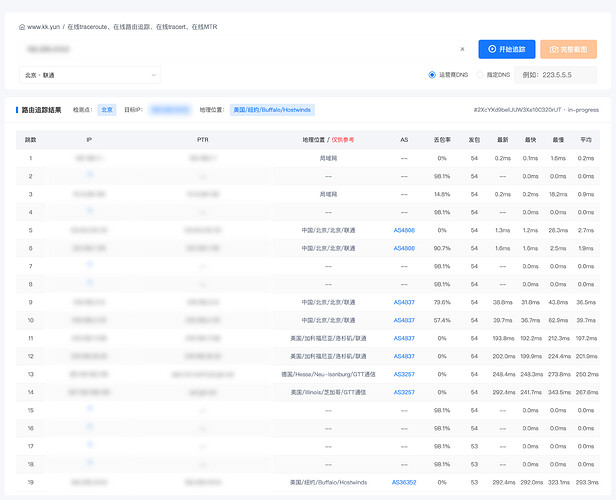The height and width of the screenshot is (500, 616).
Task: Click the 193.8ms latest value in hop 11
Action: pos(503,338)
